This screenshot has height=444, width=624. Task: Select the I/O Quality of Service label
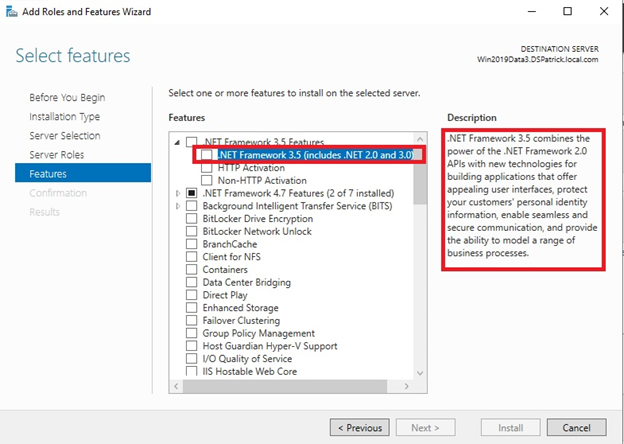pyautogui.click(x=247, y=358)
